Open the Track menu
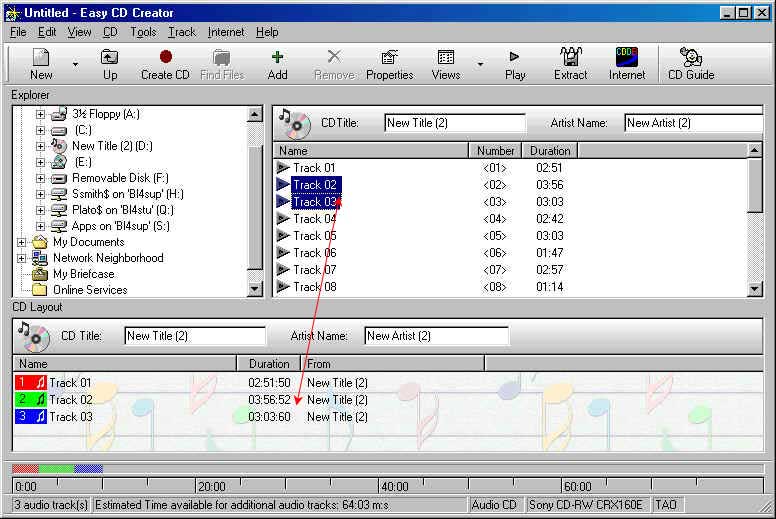The image size is (776, 519). [x=182, y=32]
